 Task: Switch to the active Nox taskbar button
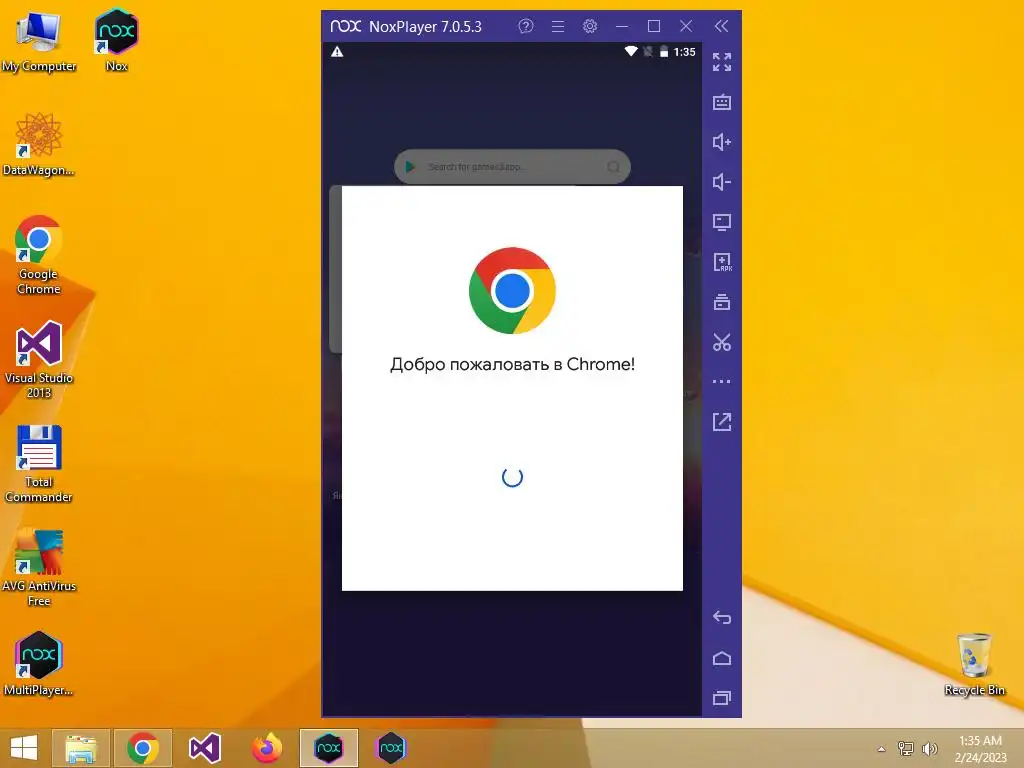coord(328,748)
